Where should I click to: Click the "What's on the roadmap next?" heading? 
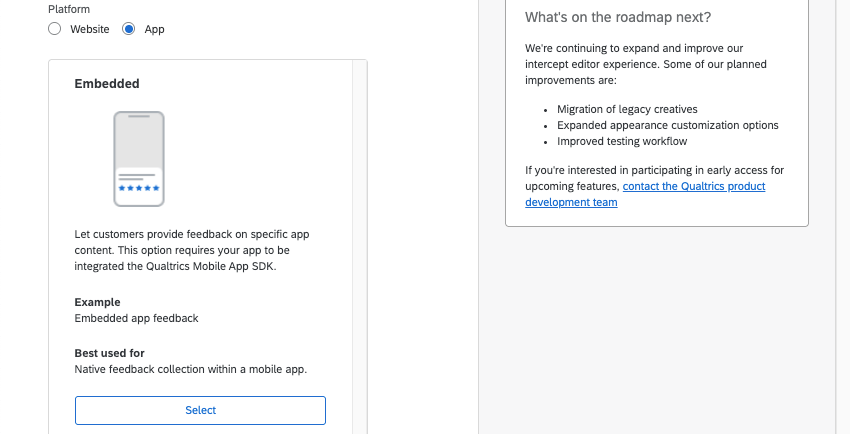click(625, 18)
